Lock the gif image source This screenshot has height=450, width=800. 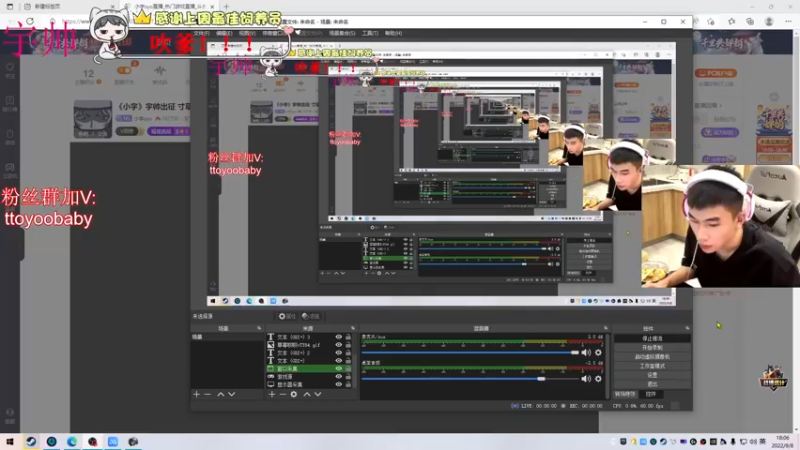[x=348, y=345]
